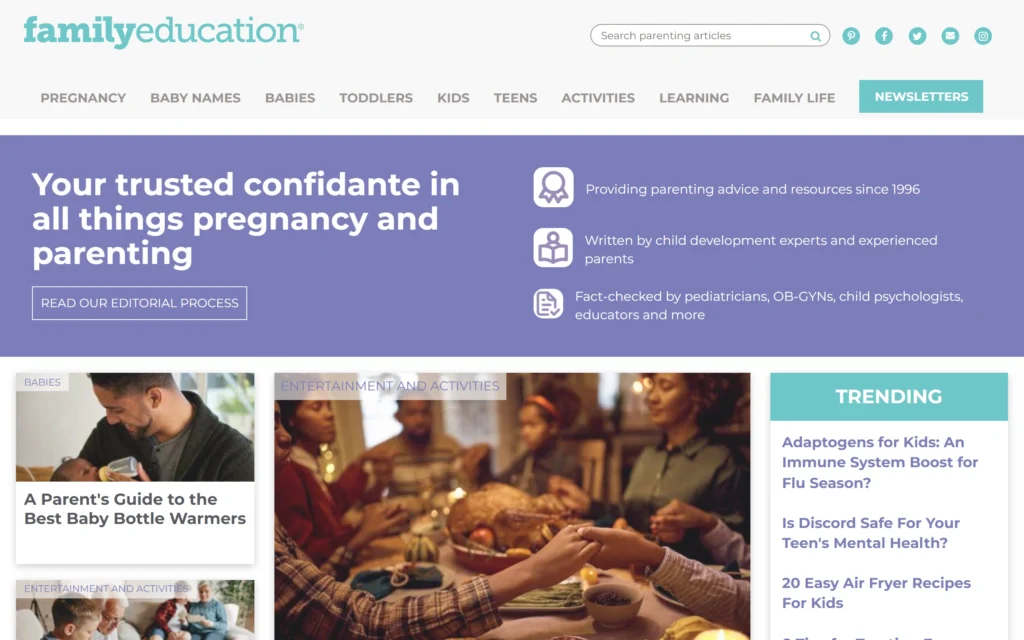Open the Pregnancy menu
Viewport: 1024px width, 640px height.
click(x=83, y=98)
